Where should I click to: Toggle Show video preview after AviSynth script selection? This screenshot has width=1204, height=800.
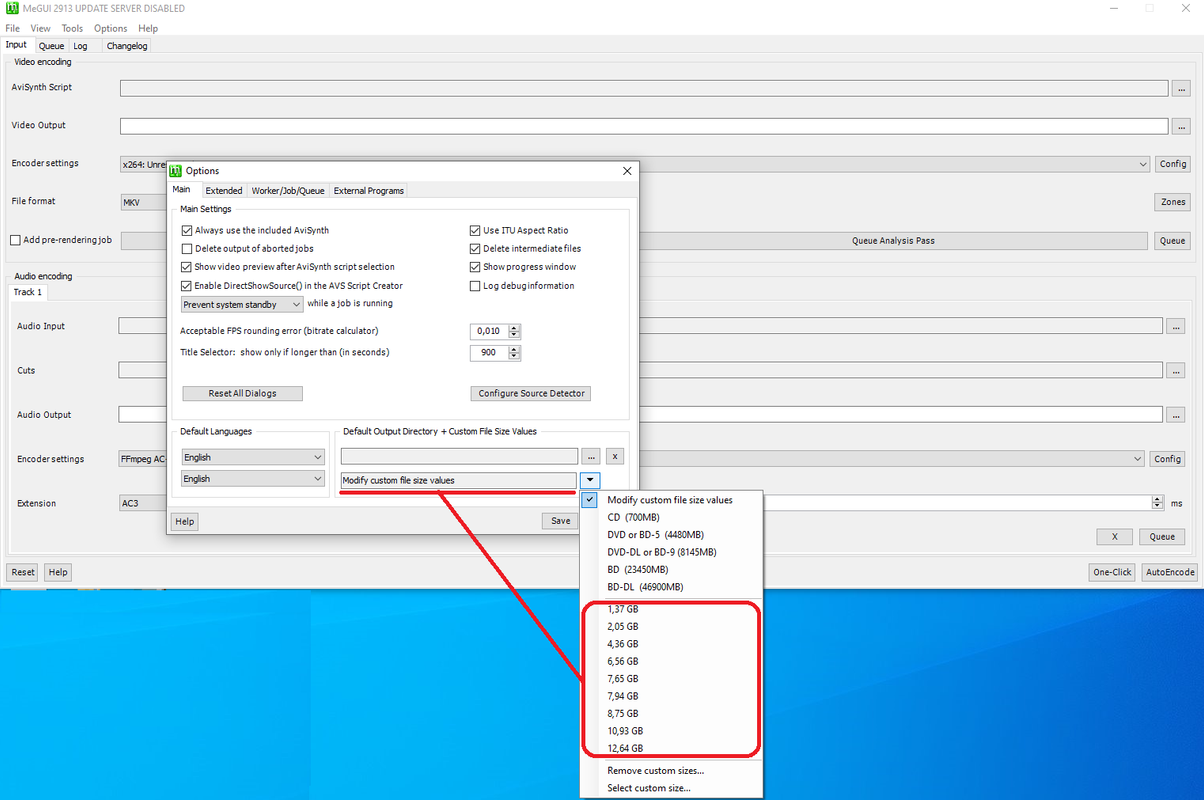coord(186,267)
